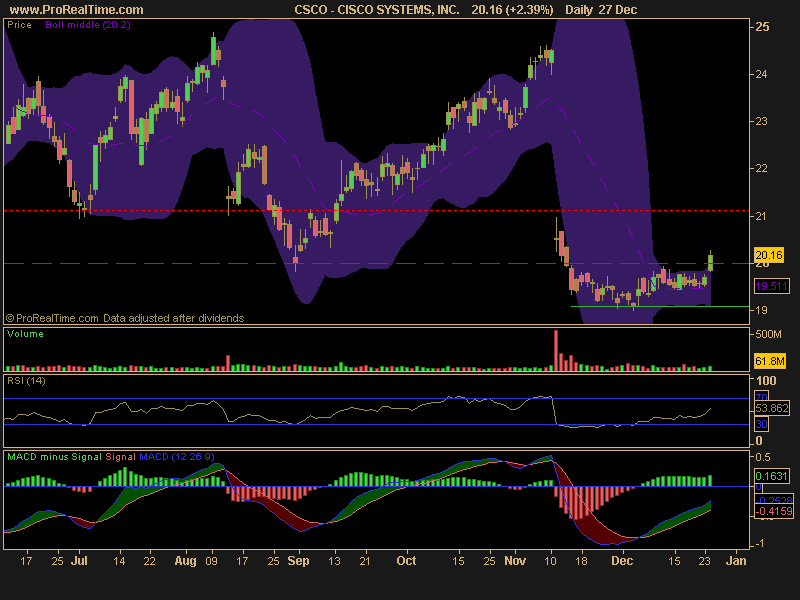Click the Sep month label on time axis
800x600 pixels.
298,561
